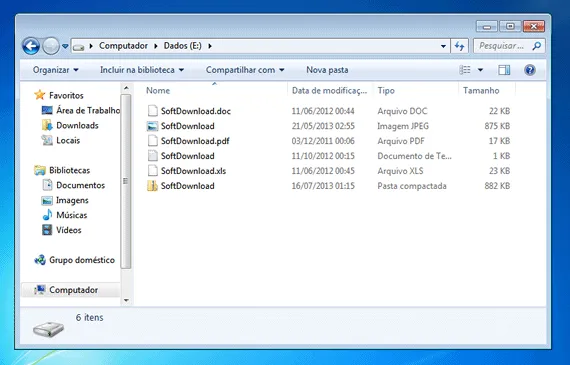Click the Nova pasta button
The image size is (570, 365).
click(x=327, y=70)
